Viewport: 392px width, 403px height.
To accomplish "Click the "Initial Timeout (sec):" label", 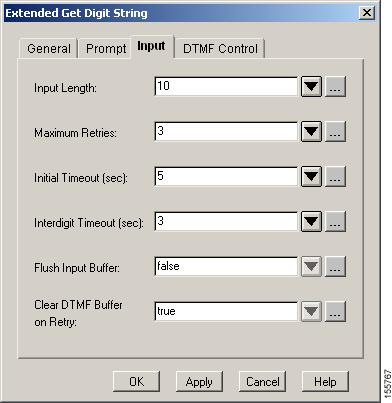I will click(81, 178).
